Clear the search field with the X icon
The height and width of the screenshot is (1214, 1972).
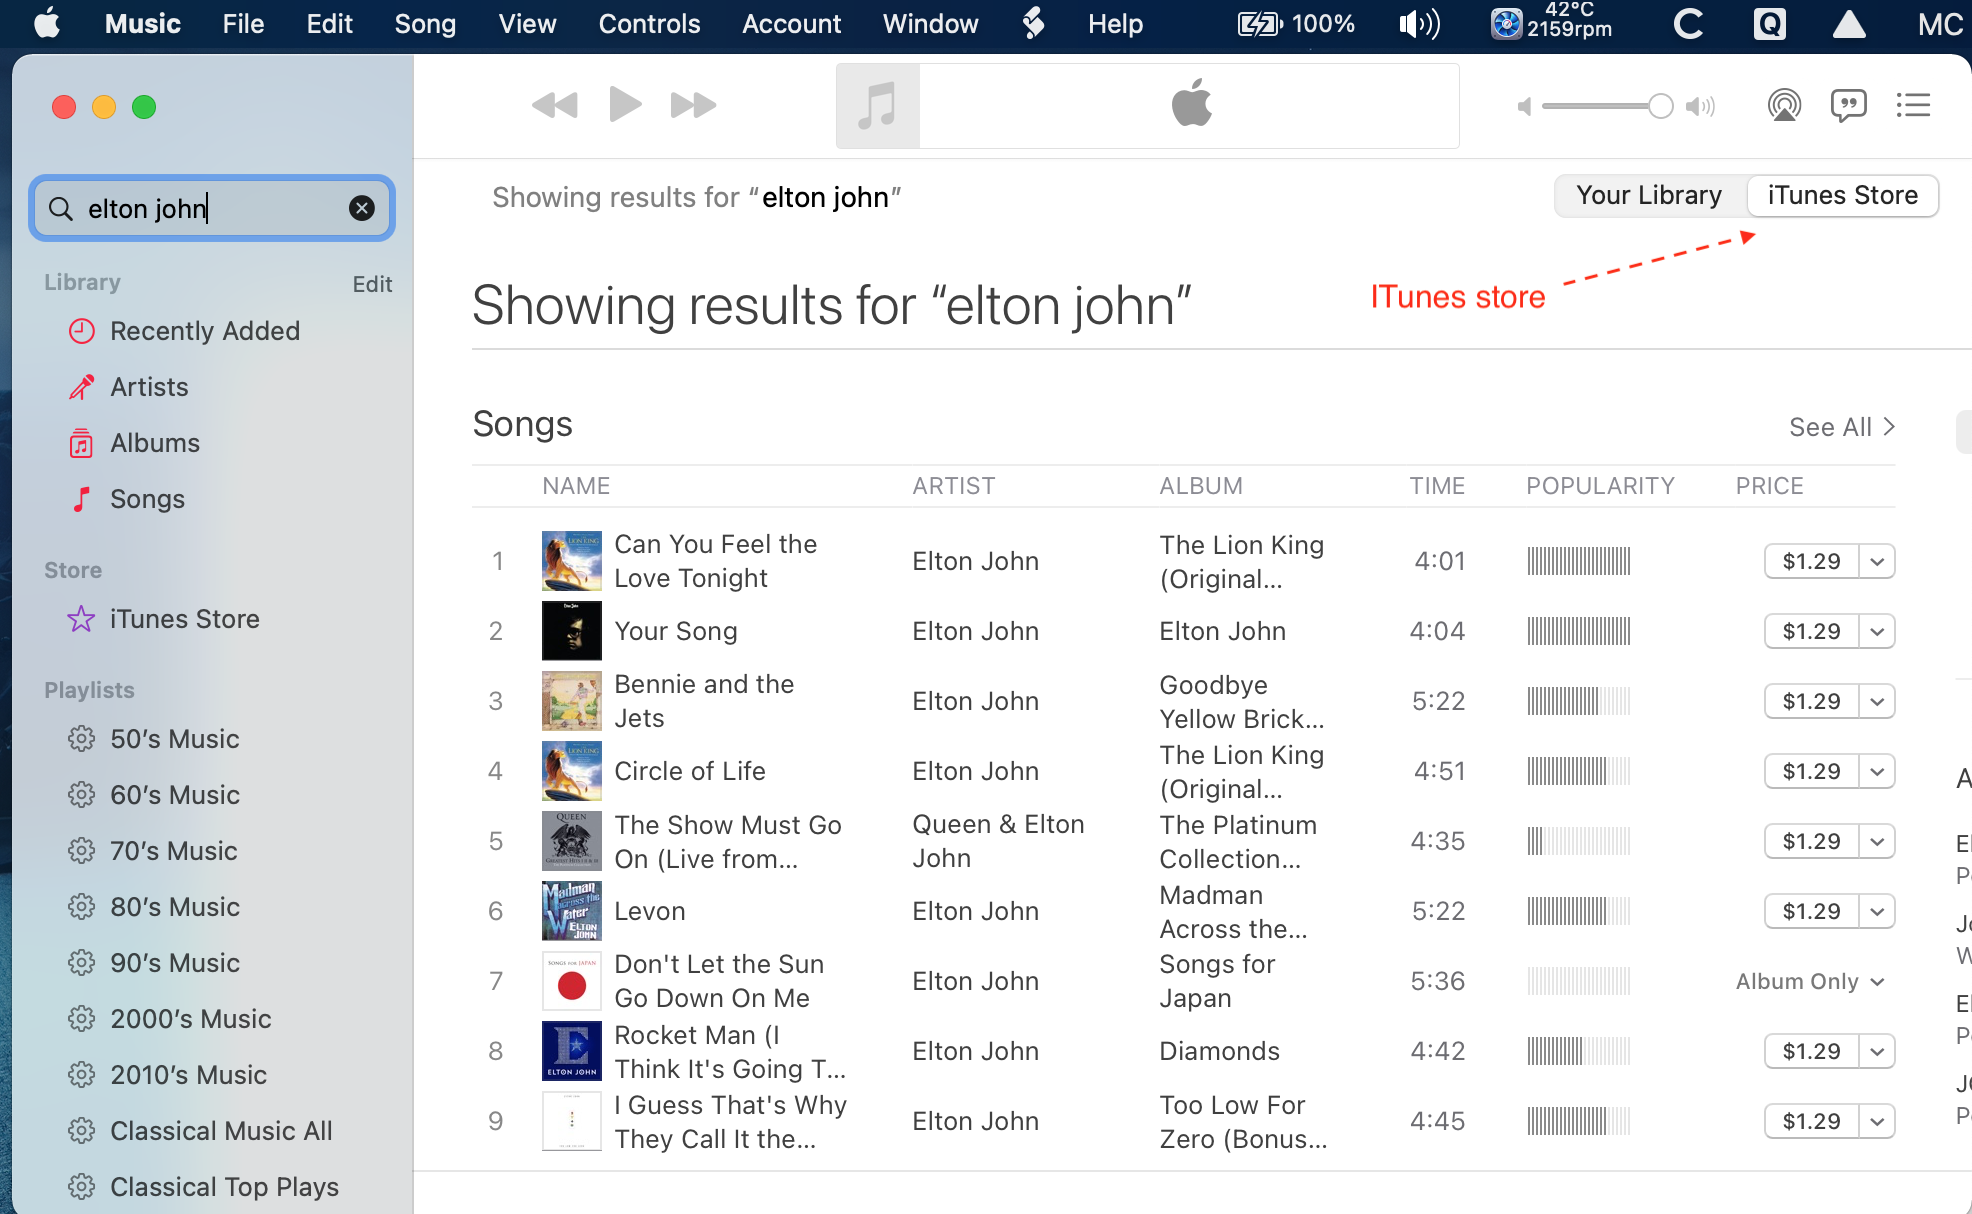(362, 208)
